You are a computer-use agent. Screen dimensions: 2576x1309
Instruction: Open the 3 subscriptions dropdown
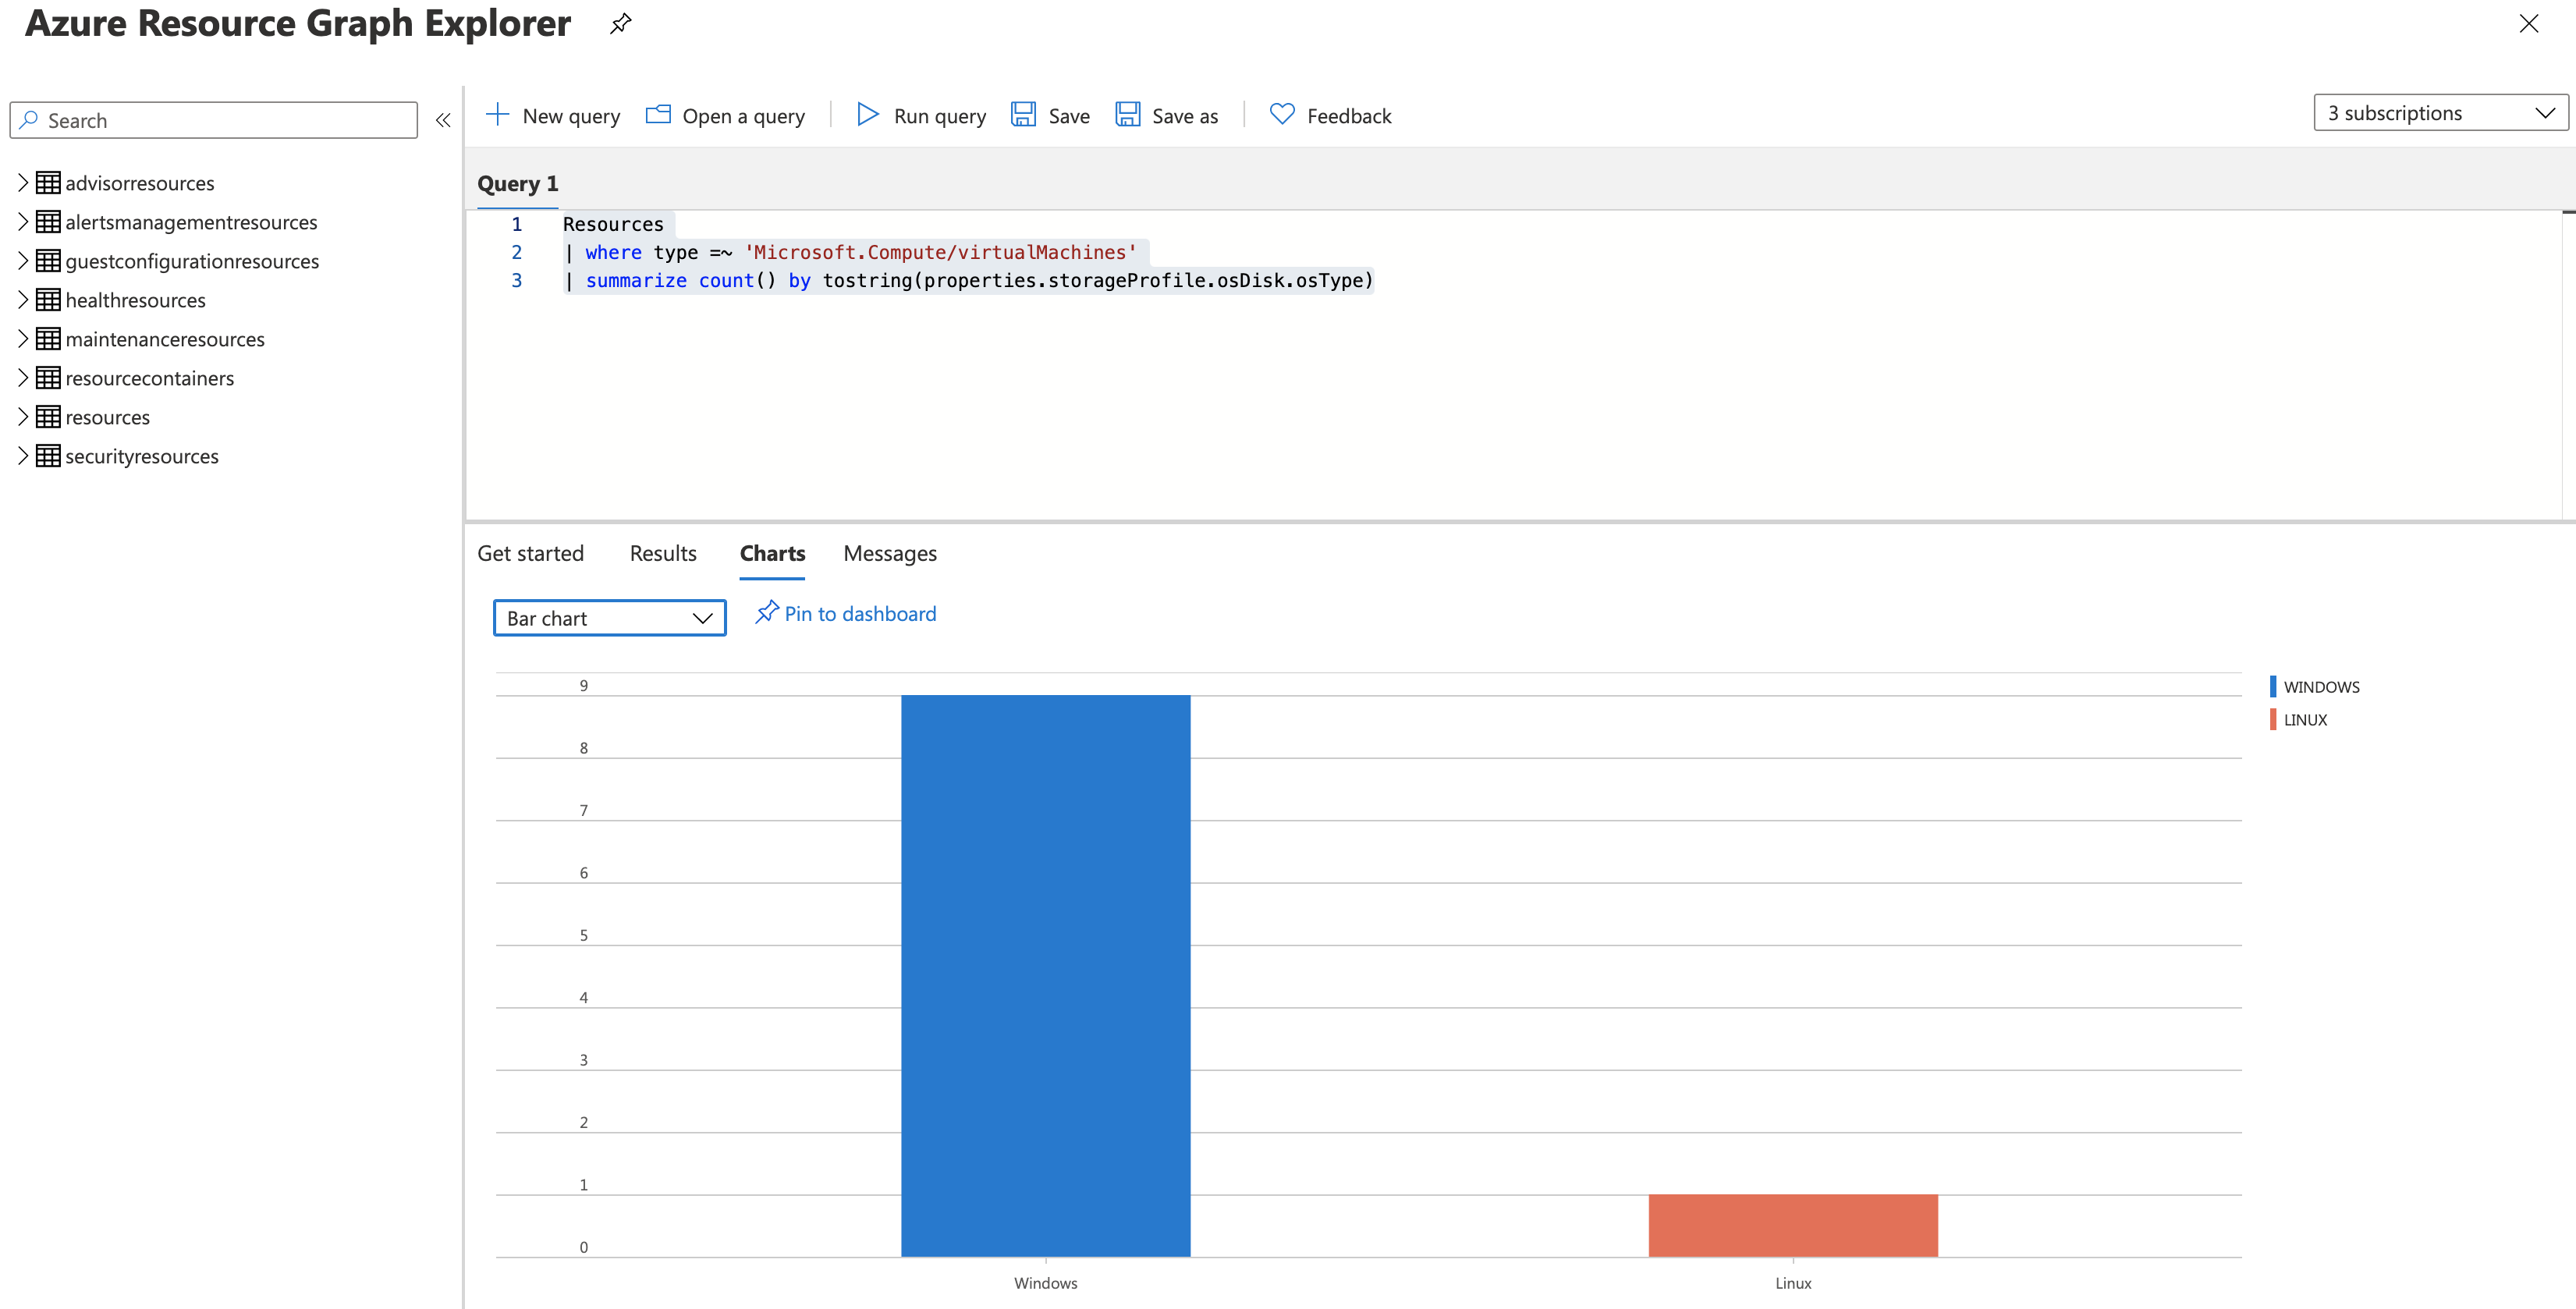[2441, 113]
